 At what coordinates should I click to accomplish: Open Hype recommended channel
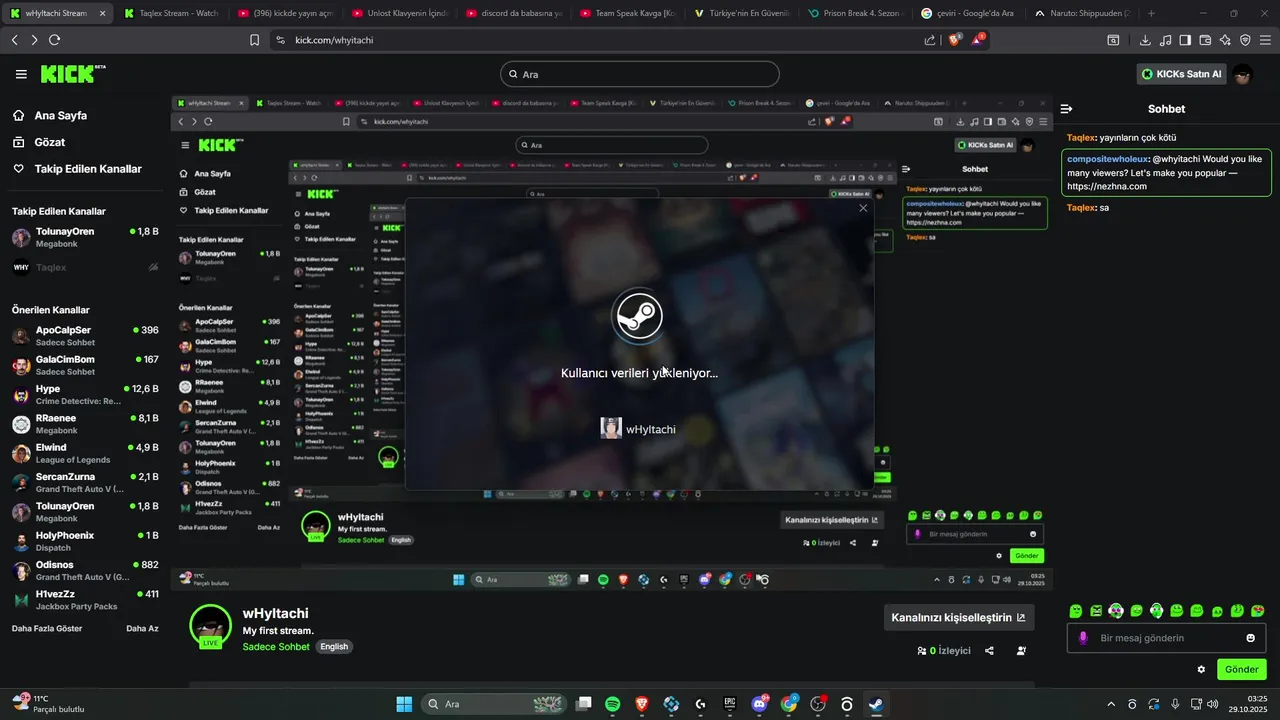tap(85, 394)
